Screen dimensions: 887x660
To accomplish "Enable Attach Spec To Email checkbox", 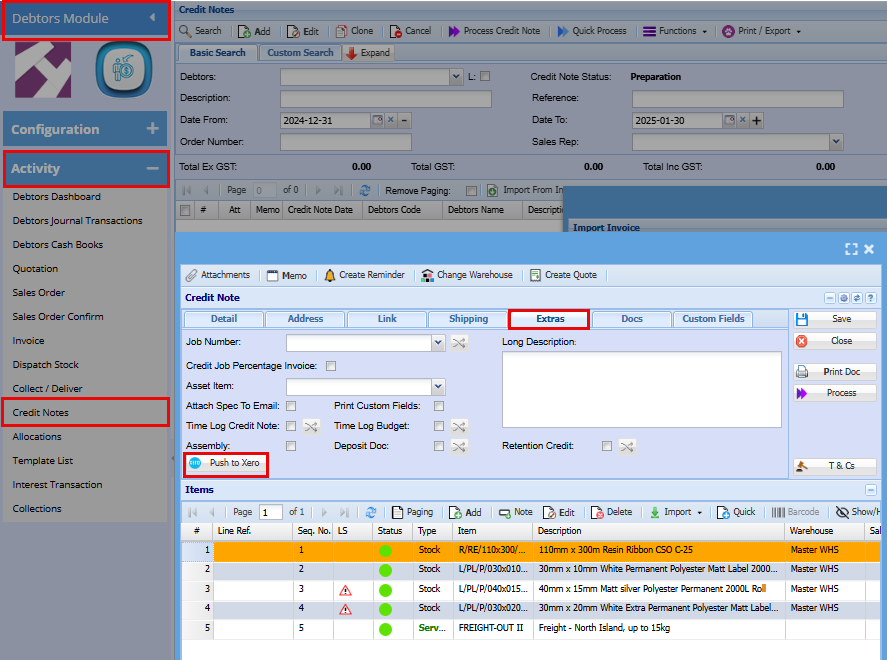I will tap(291, 406).
